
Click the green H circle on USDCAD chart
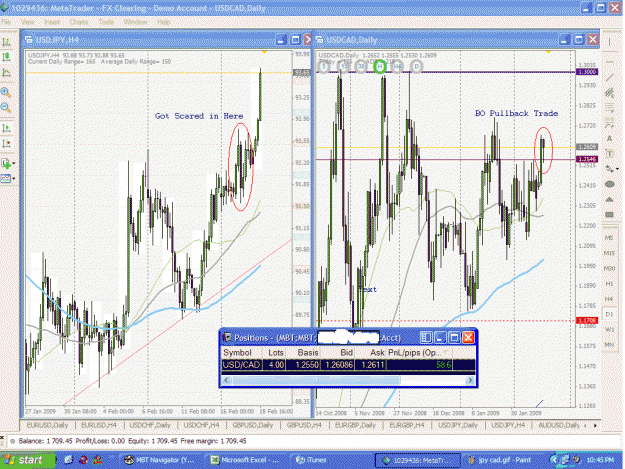380,66
